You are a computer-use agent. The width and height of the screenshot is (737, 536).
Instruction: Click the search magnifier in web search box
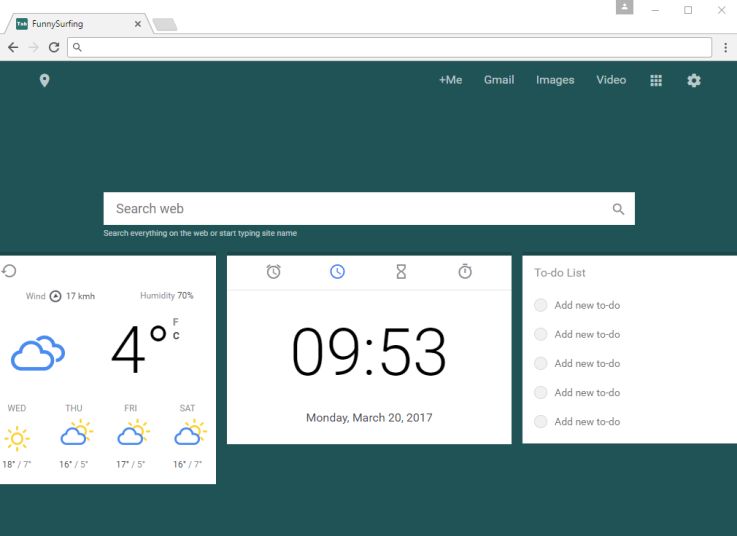click(618, 209)
